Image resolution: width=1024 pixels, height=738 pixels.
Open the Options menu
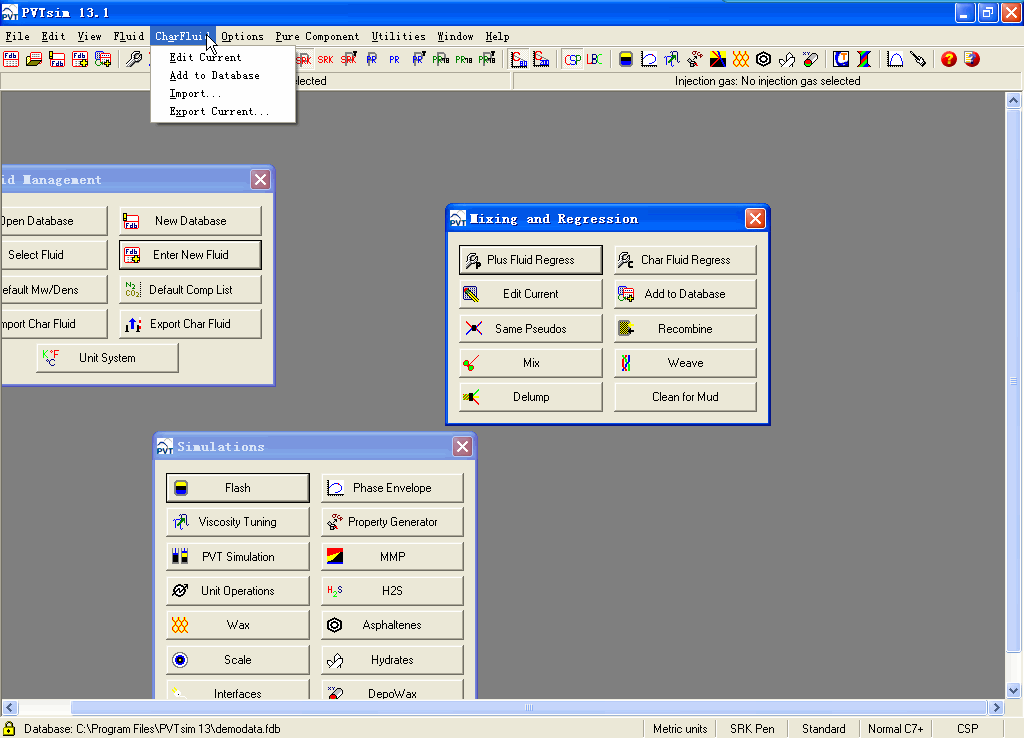pyautogui.click(x=242, y=37)
